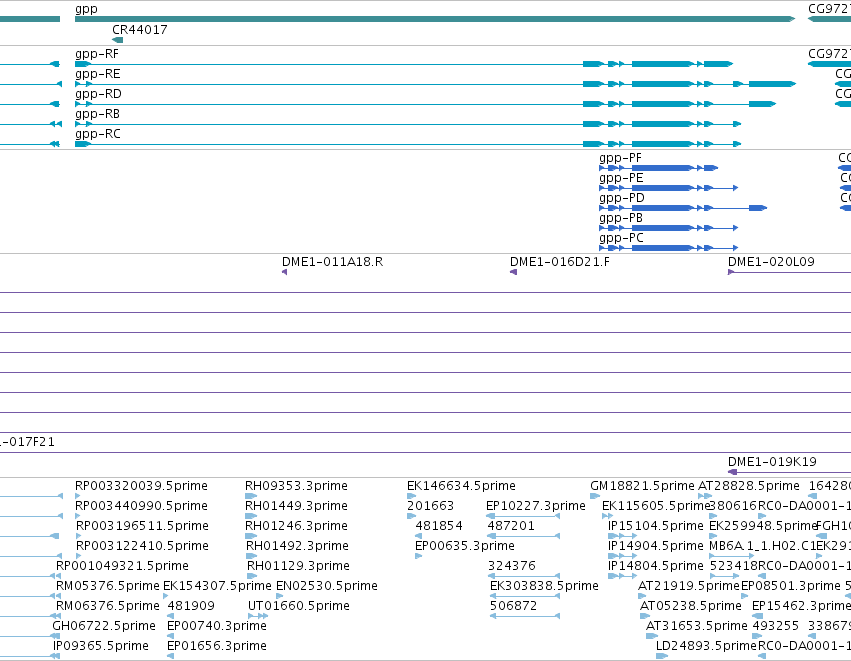The width and height of the screenshot is (851, 661).
Task: Select the AT05238.5prime EST label
Action: (691, 606)
